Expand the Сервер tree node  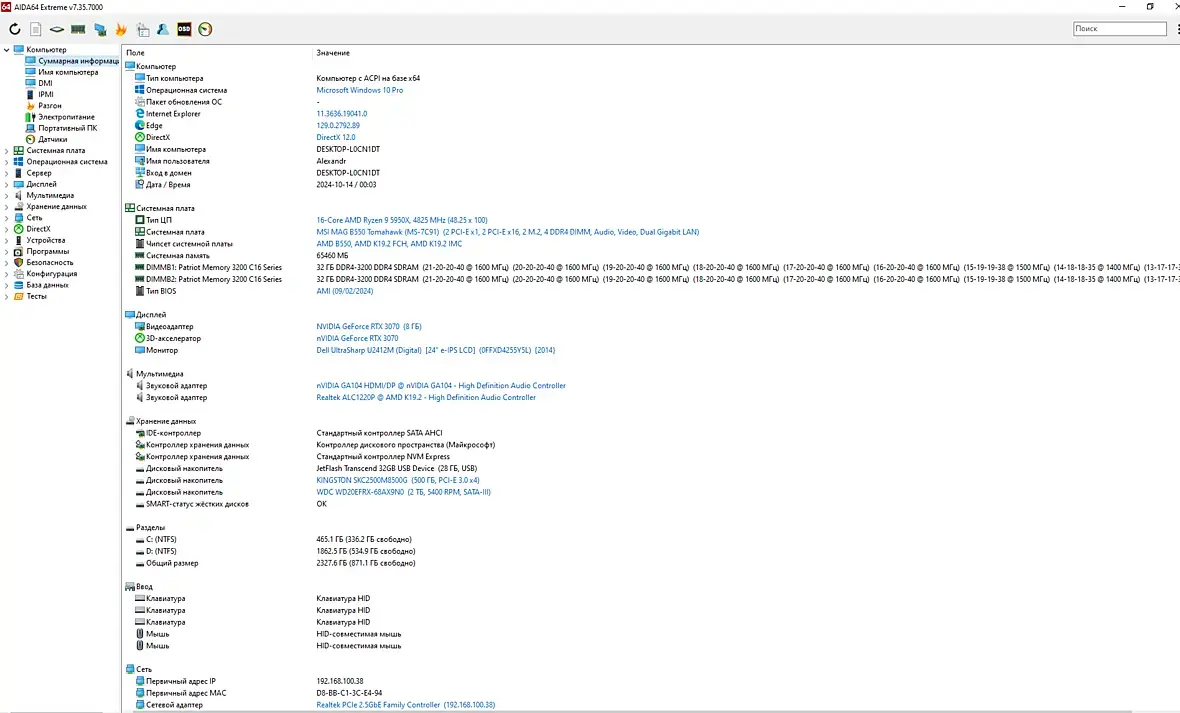click(7, 173)
